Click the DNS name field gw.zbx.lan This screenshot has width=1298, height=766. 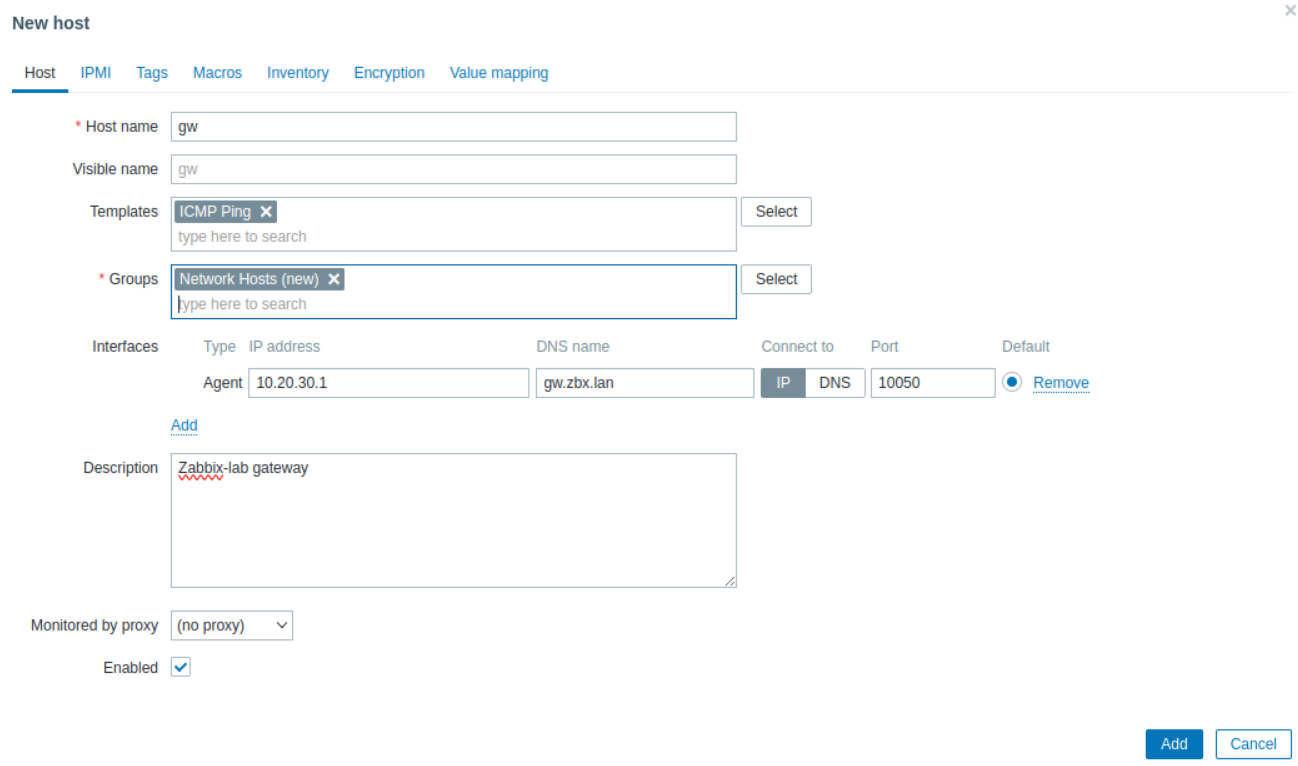point(645,383)
